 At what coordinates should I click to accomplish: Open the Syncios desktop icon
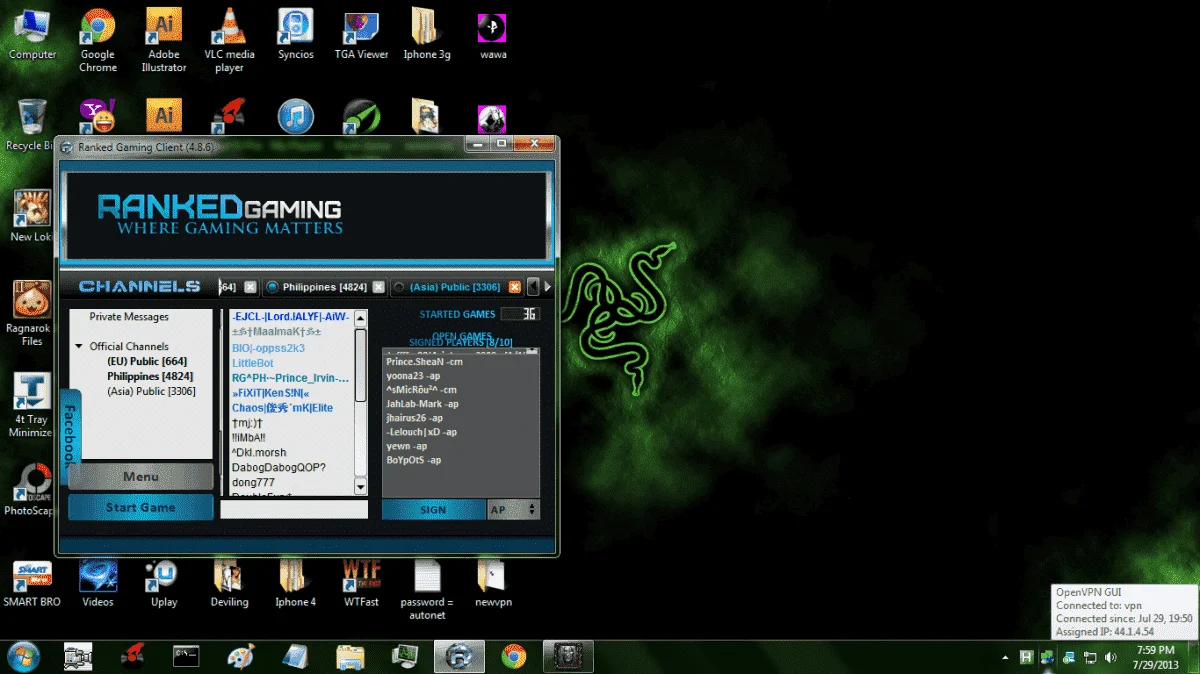click(x=295, y=35)
